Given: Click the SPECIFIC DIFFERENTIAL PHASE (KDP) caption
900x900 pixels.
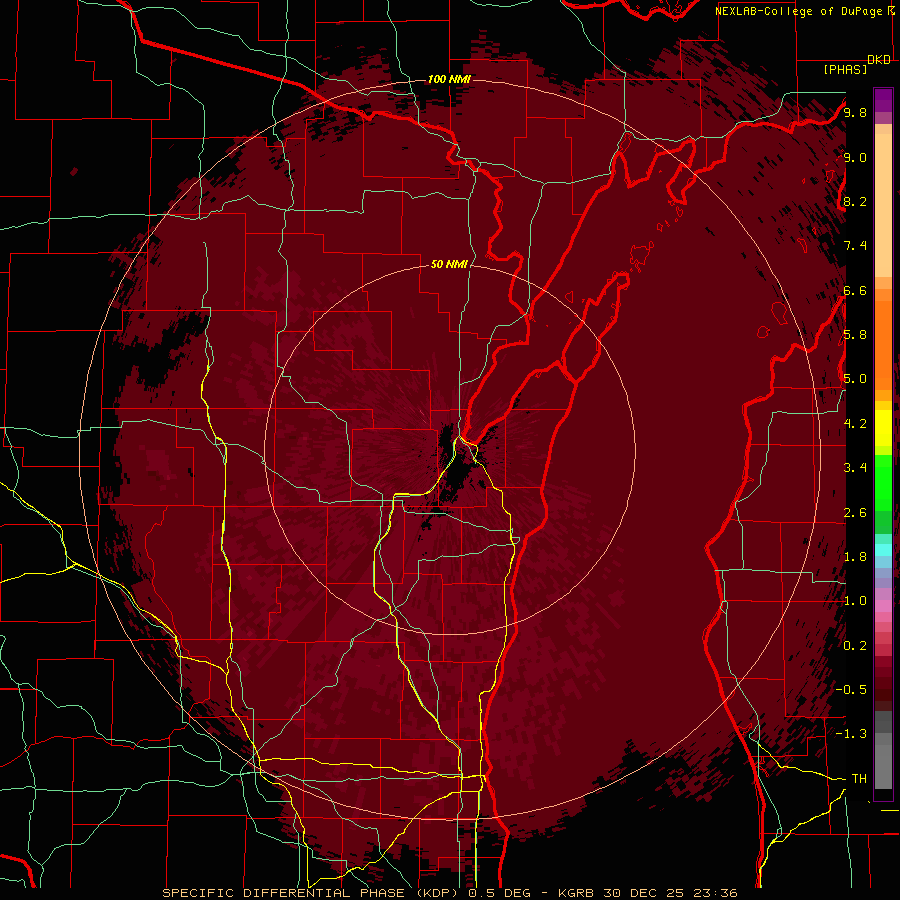Looking at the screenshot, I should 312,893.
